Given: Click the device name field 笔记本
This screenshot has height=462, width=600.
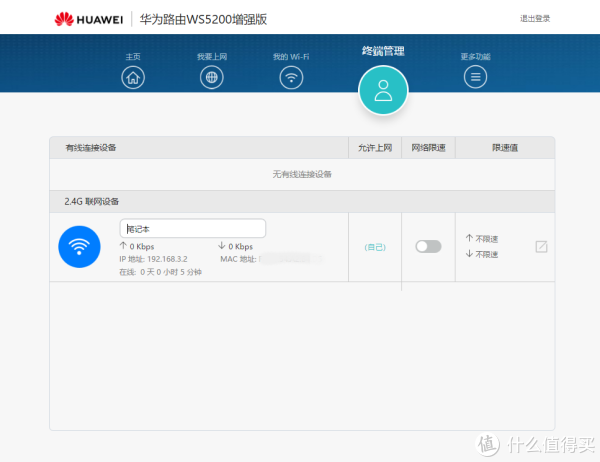Looking at the screenshot, I should [193, 229].
